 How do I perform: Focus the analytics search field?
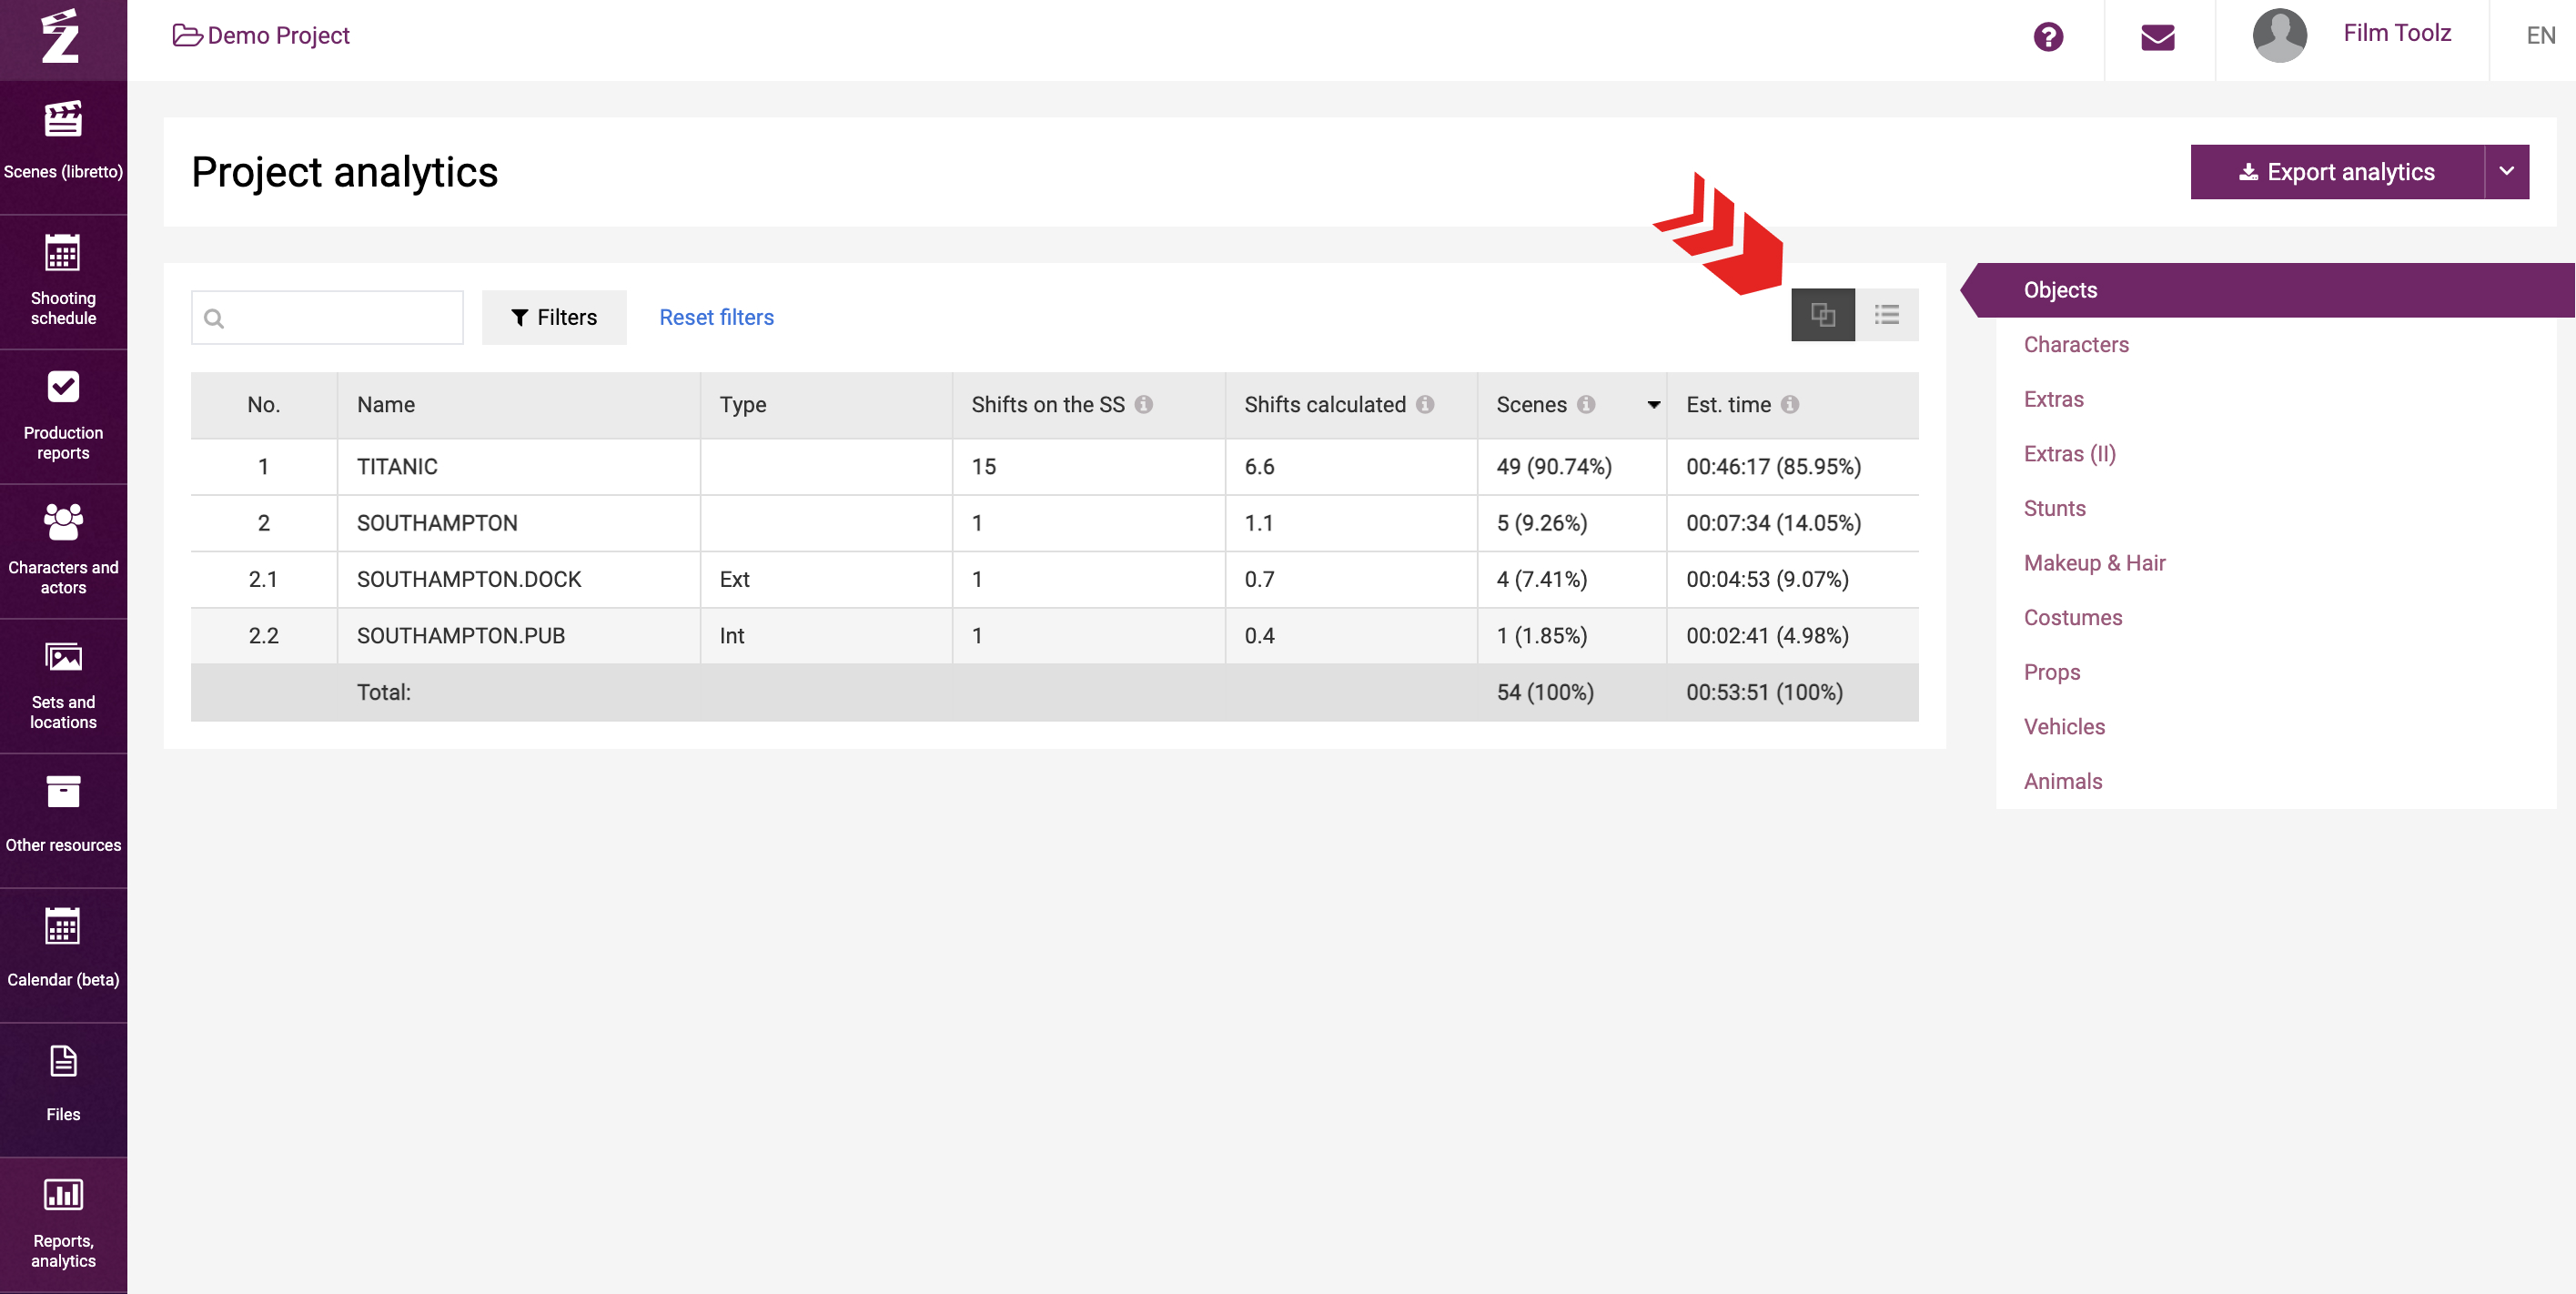pyautogui.click(x=327, y=318)
